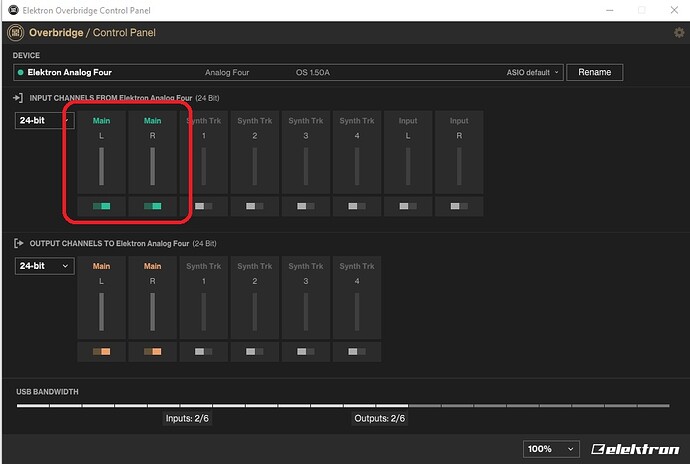Click the title bar application icon

[x=14, y=10]
